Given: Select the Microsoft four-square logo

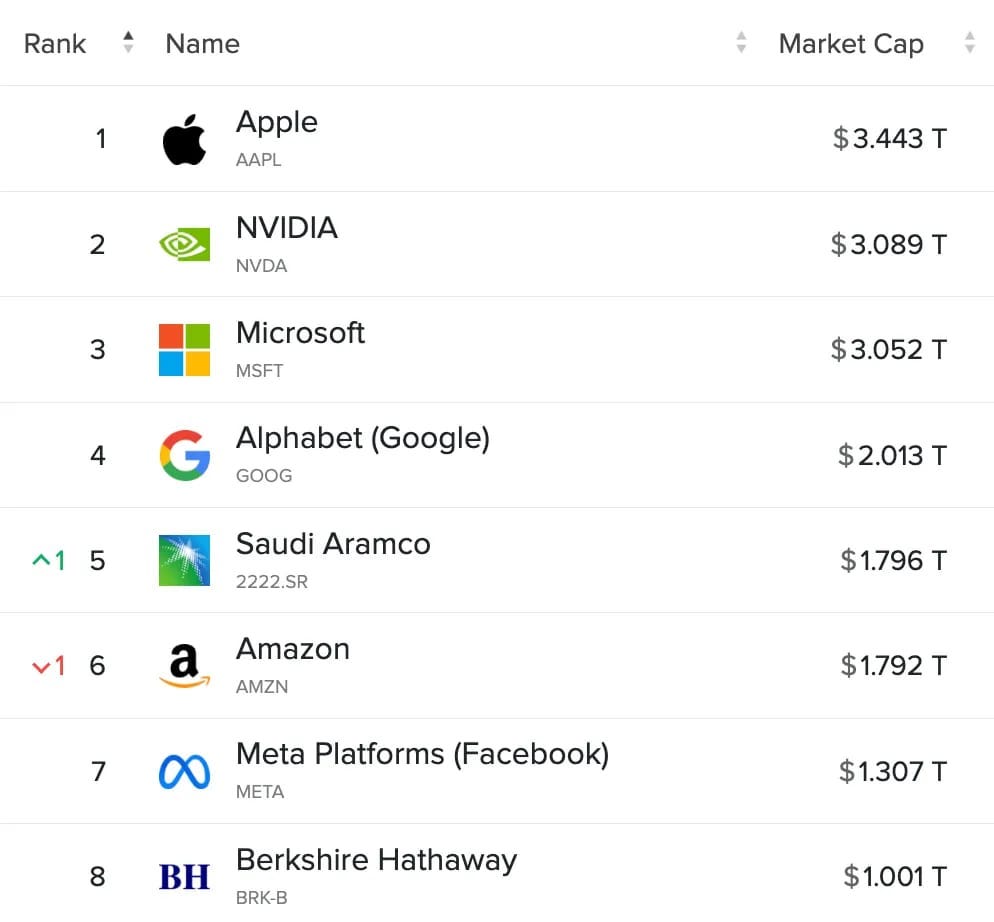Looking at the screenshot, I should [x=184, y=350].
